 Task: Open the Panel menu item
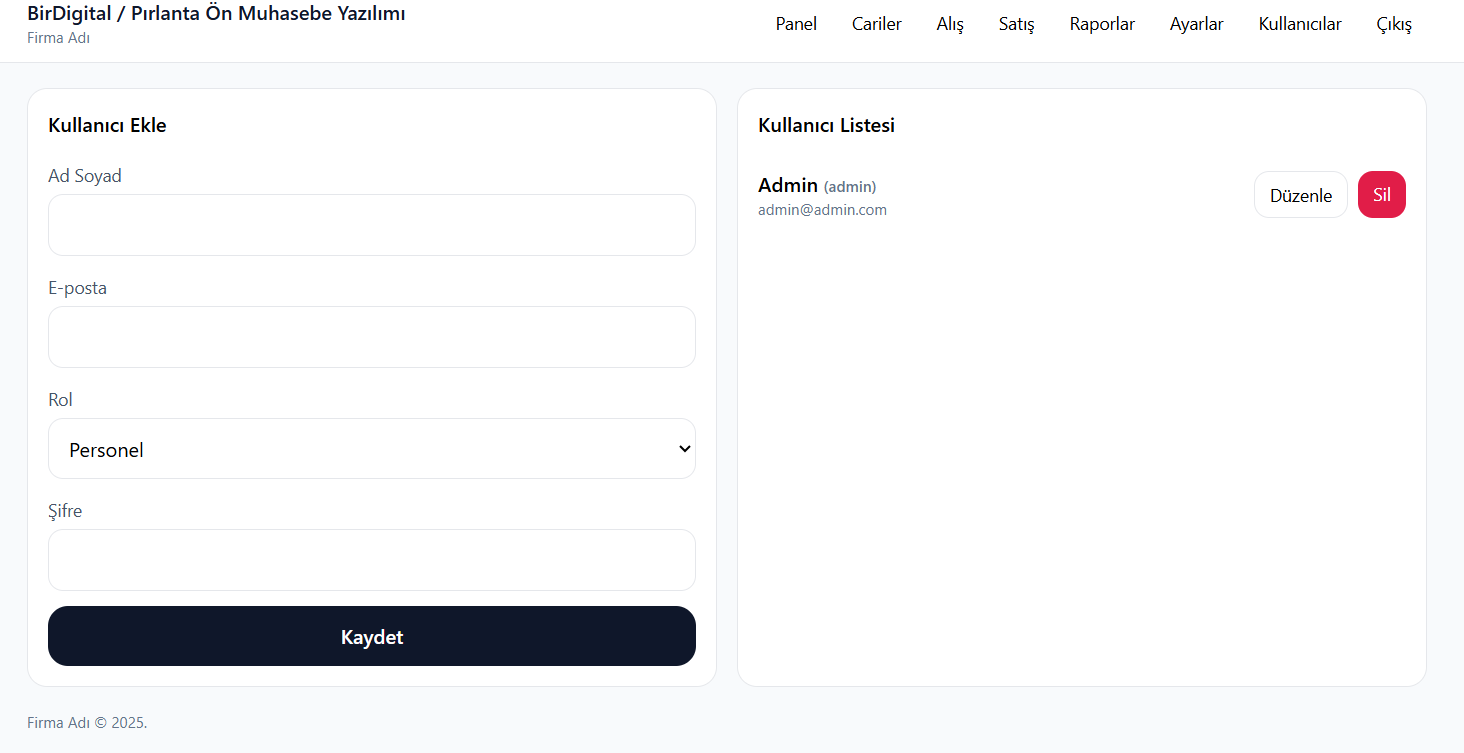pyautogui.click(x=796, y=24)
